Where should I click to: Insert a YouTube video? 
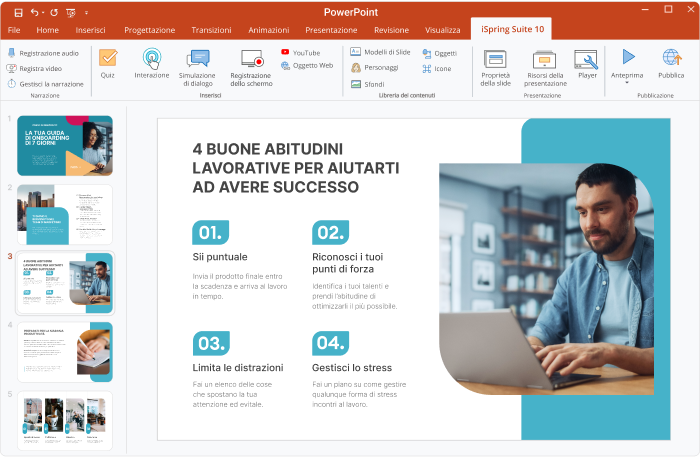tap(301, 53)
